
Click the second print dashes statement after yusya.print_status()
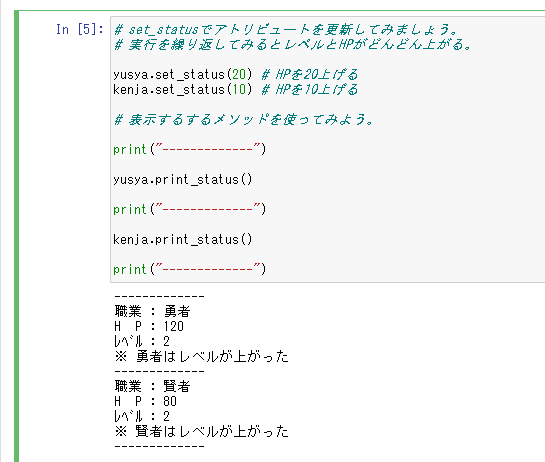click(190, 210)
